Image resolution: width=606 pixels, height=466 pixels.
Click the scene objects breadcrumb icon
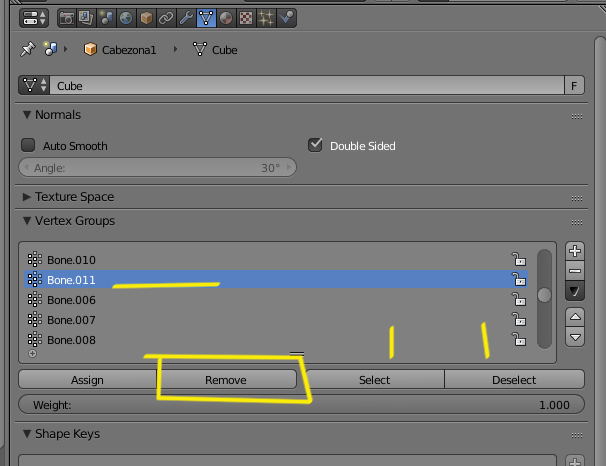point(51,49)
